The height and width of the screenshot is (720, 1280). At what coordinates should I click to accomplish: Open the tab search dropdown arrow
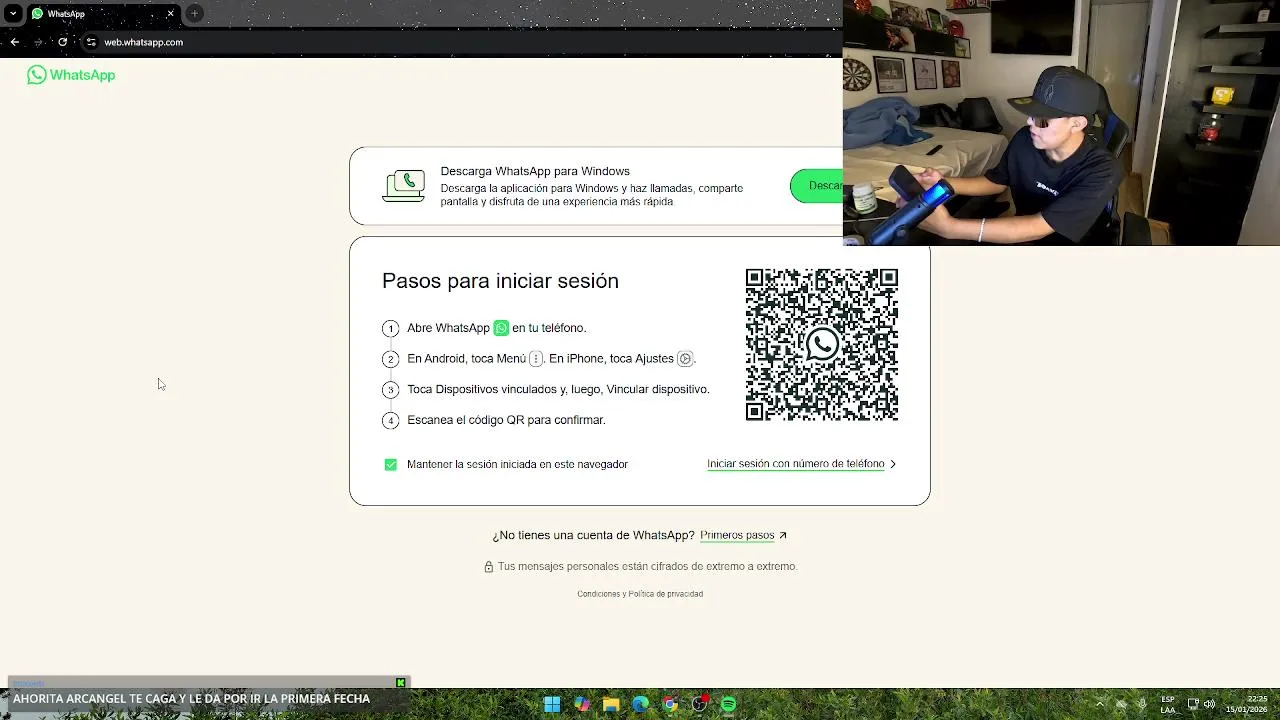coord(13,13)
